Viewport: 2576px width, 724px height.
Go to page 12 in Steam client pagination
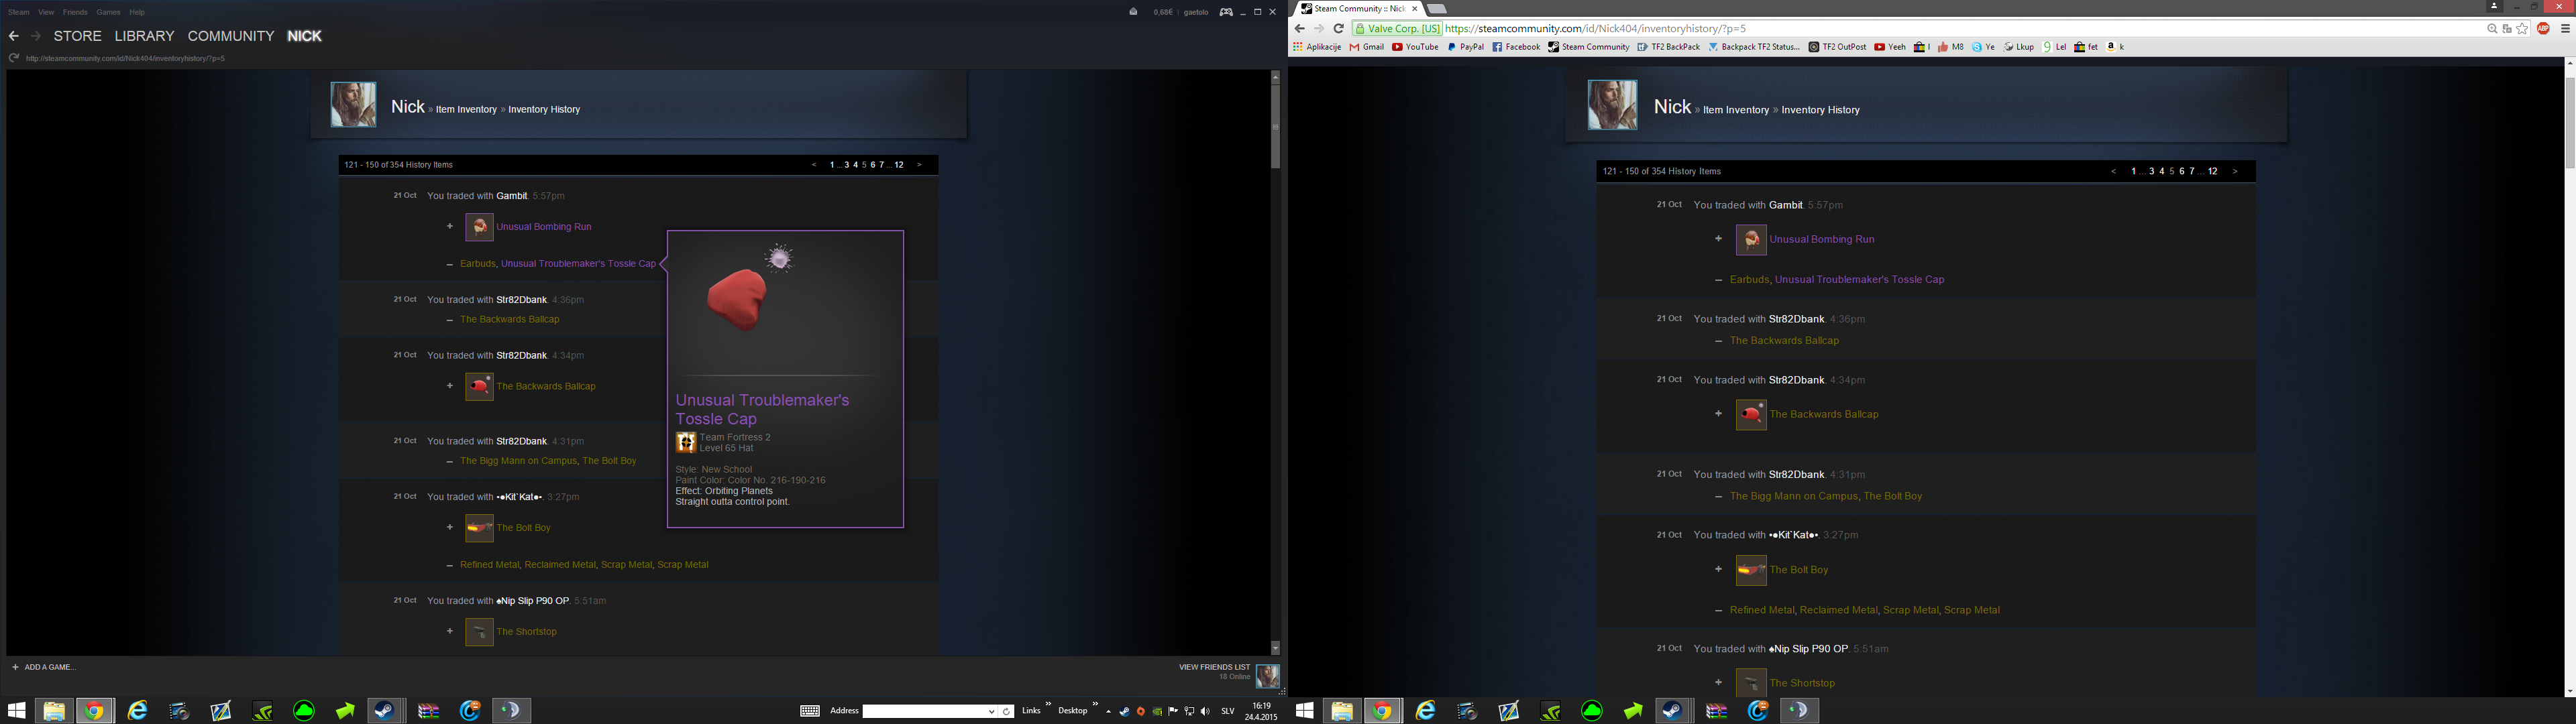coord(899,165)
